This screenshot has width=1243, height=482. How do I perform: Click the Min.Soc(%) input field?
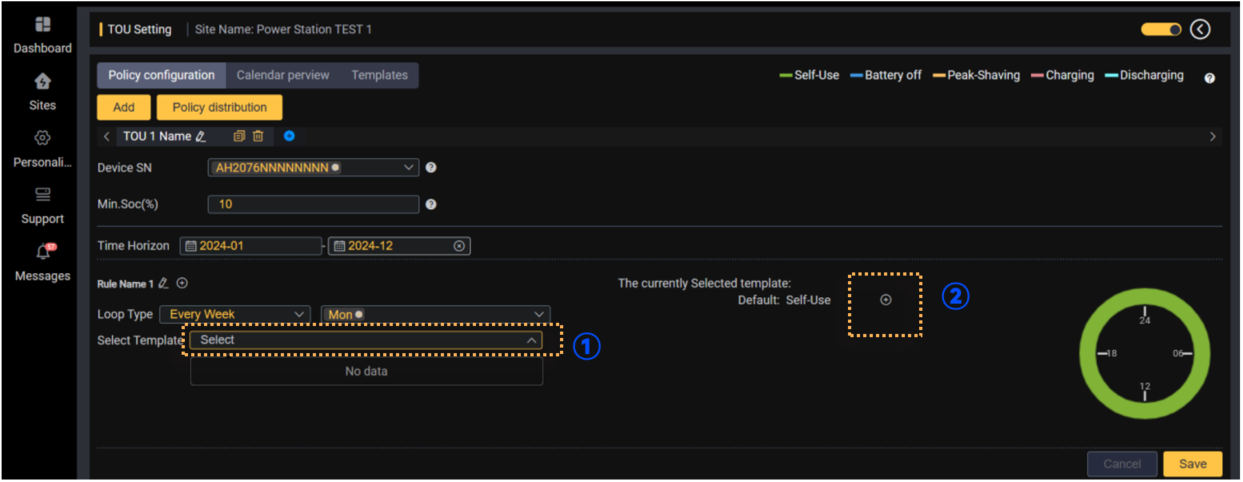point(313,204)
